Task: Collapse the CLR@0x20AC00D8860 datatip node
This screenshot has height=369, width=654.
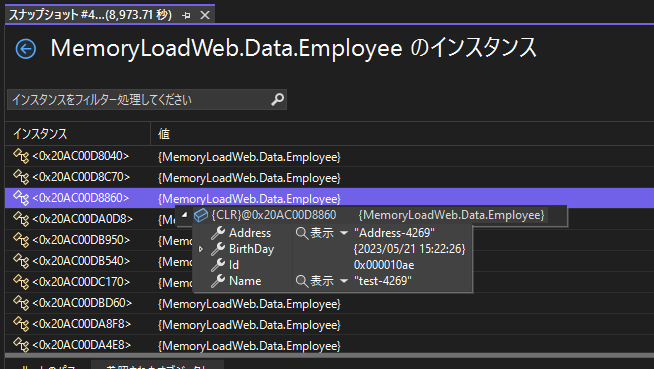Action: (x=184, y=215)
